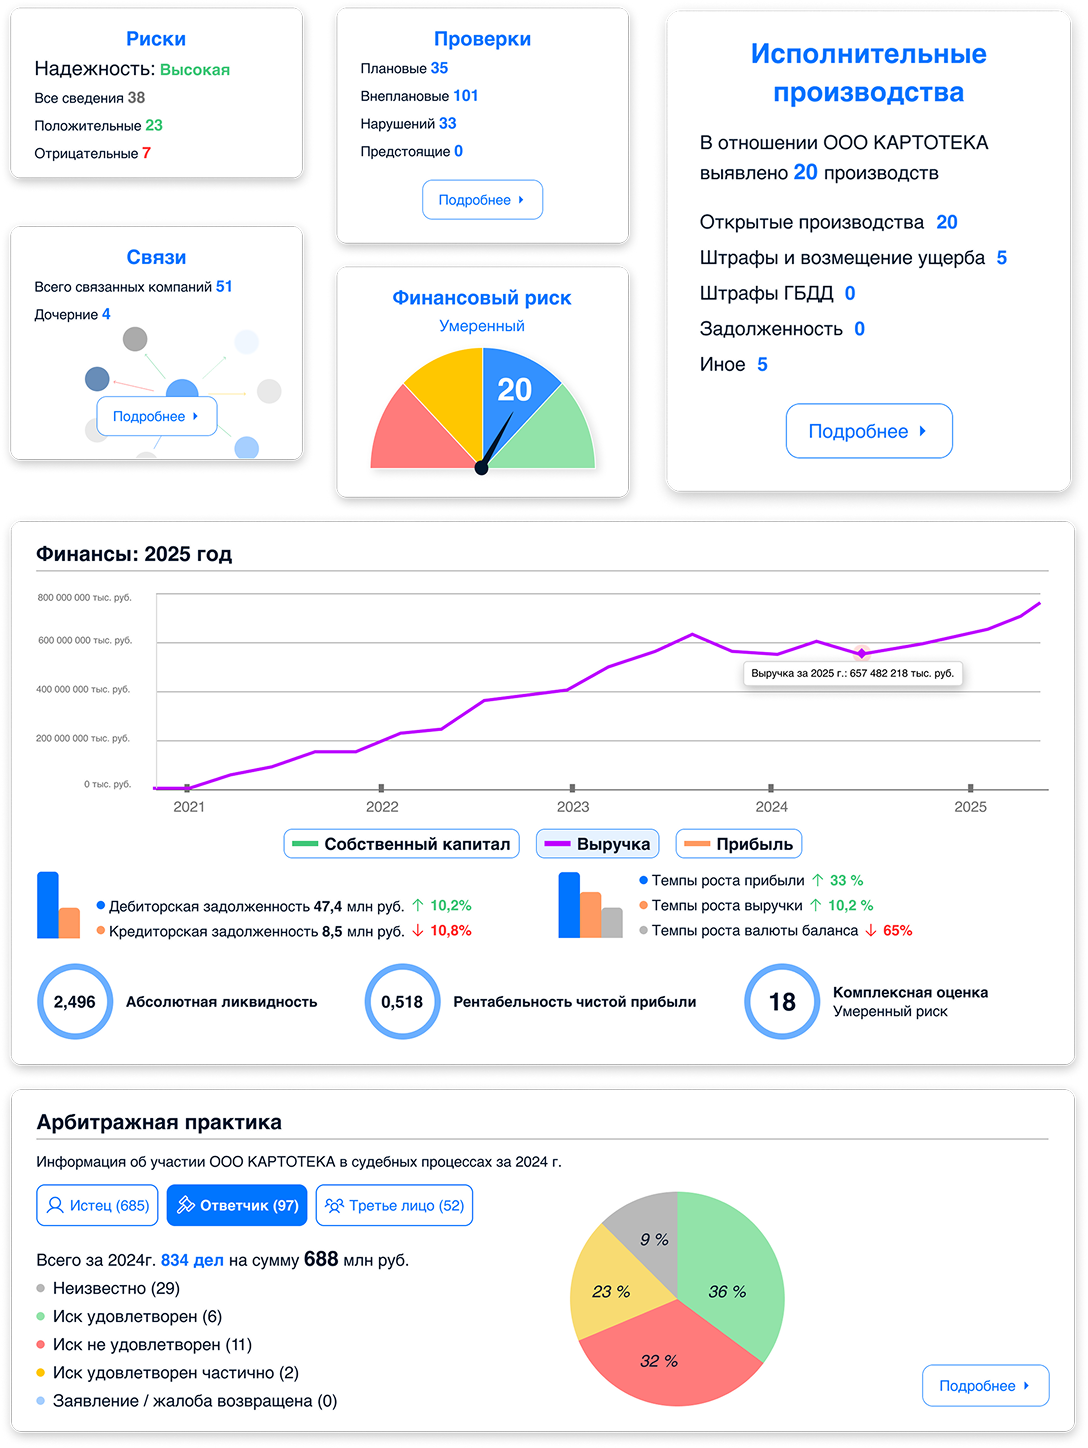Click the gavel icon in Ответчик tab
This screenshot has width=1088, height=1448.
click(186, 1205)
